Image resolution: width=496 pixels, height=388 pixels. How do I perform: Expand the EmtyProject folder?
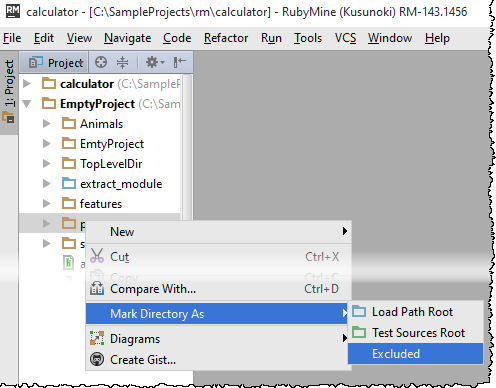click(47, 144)
